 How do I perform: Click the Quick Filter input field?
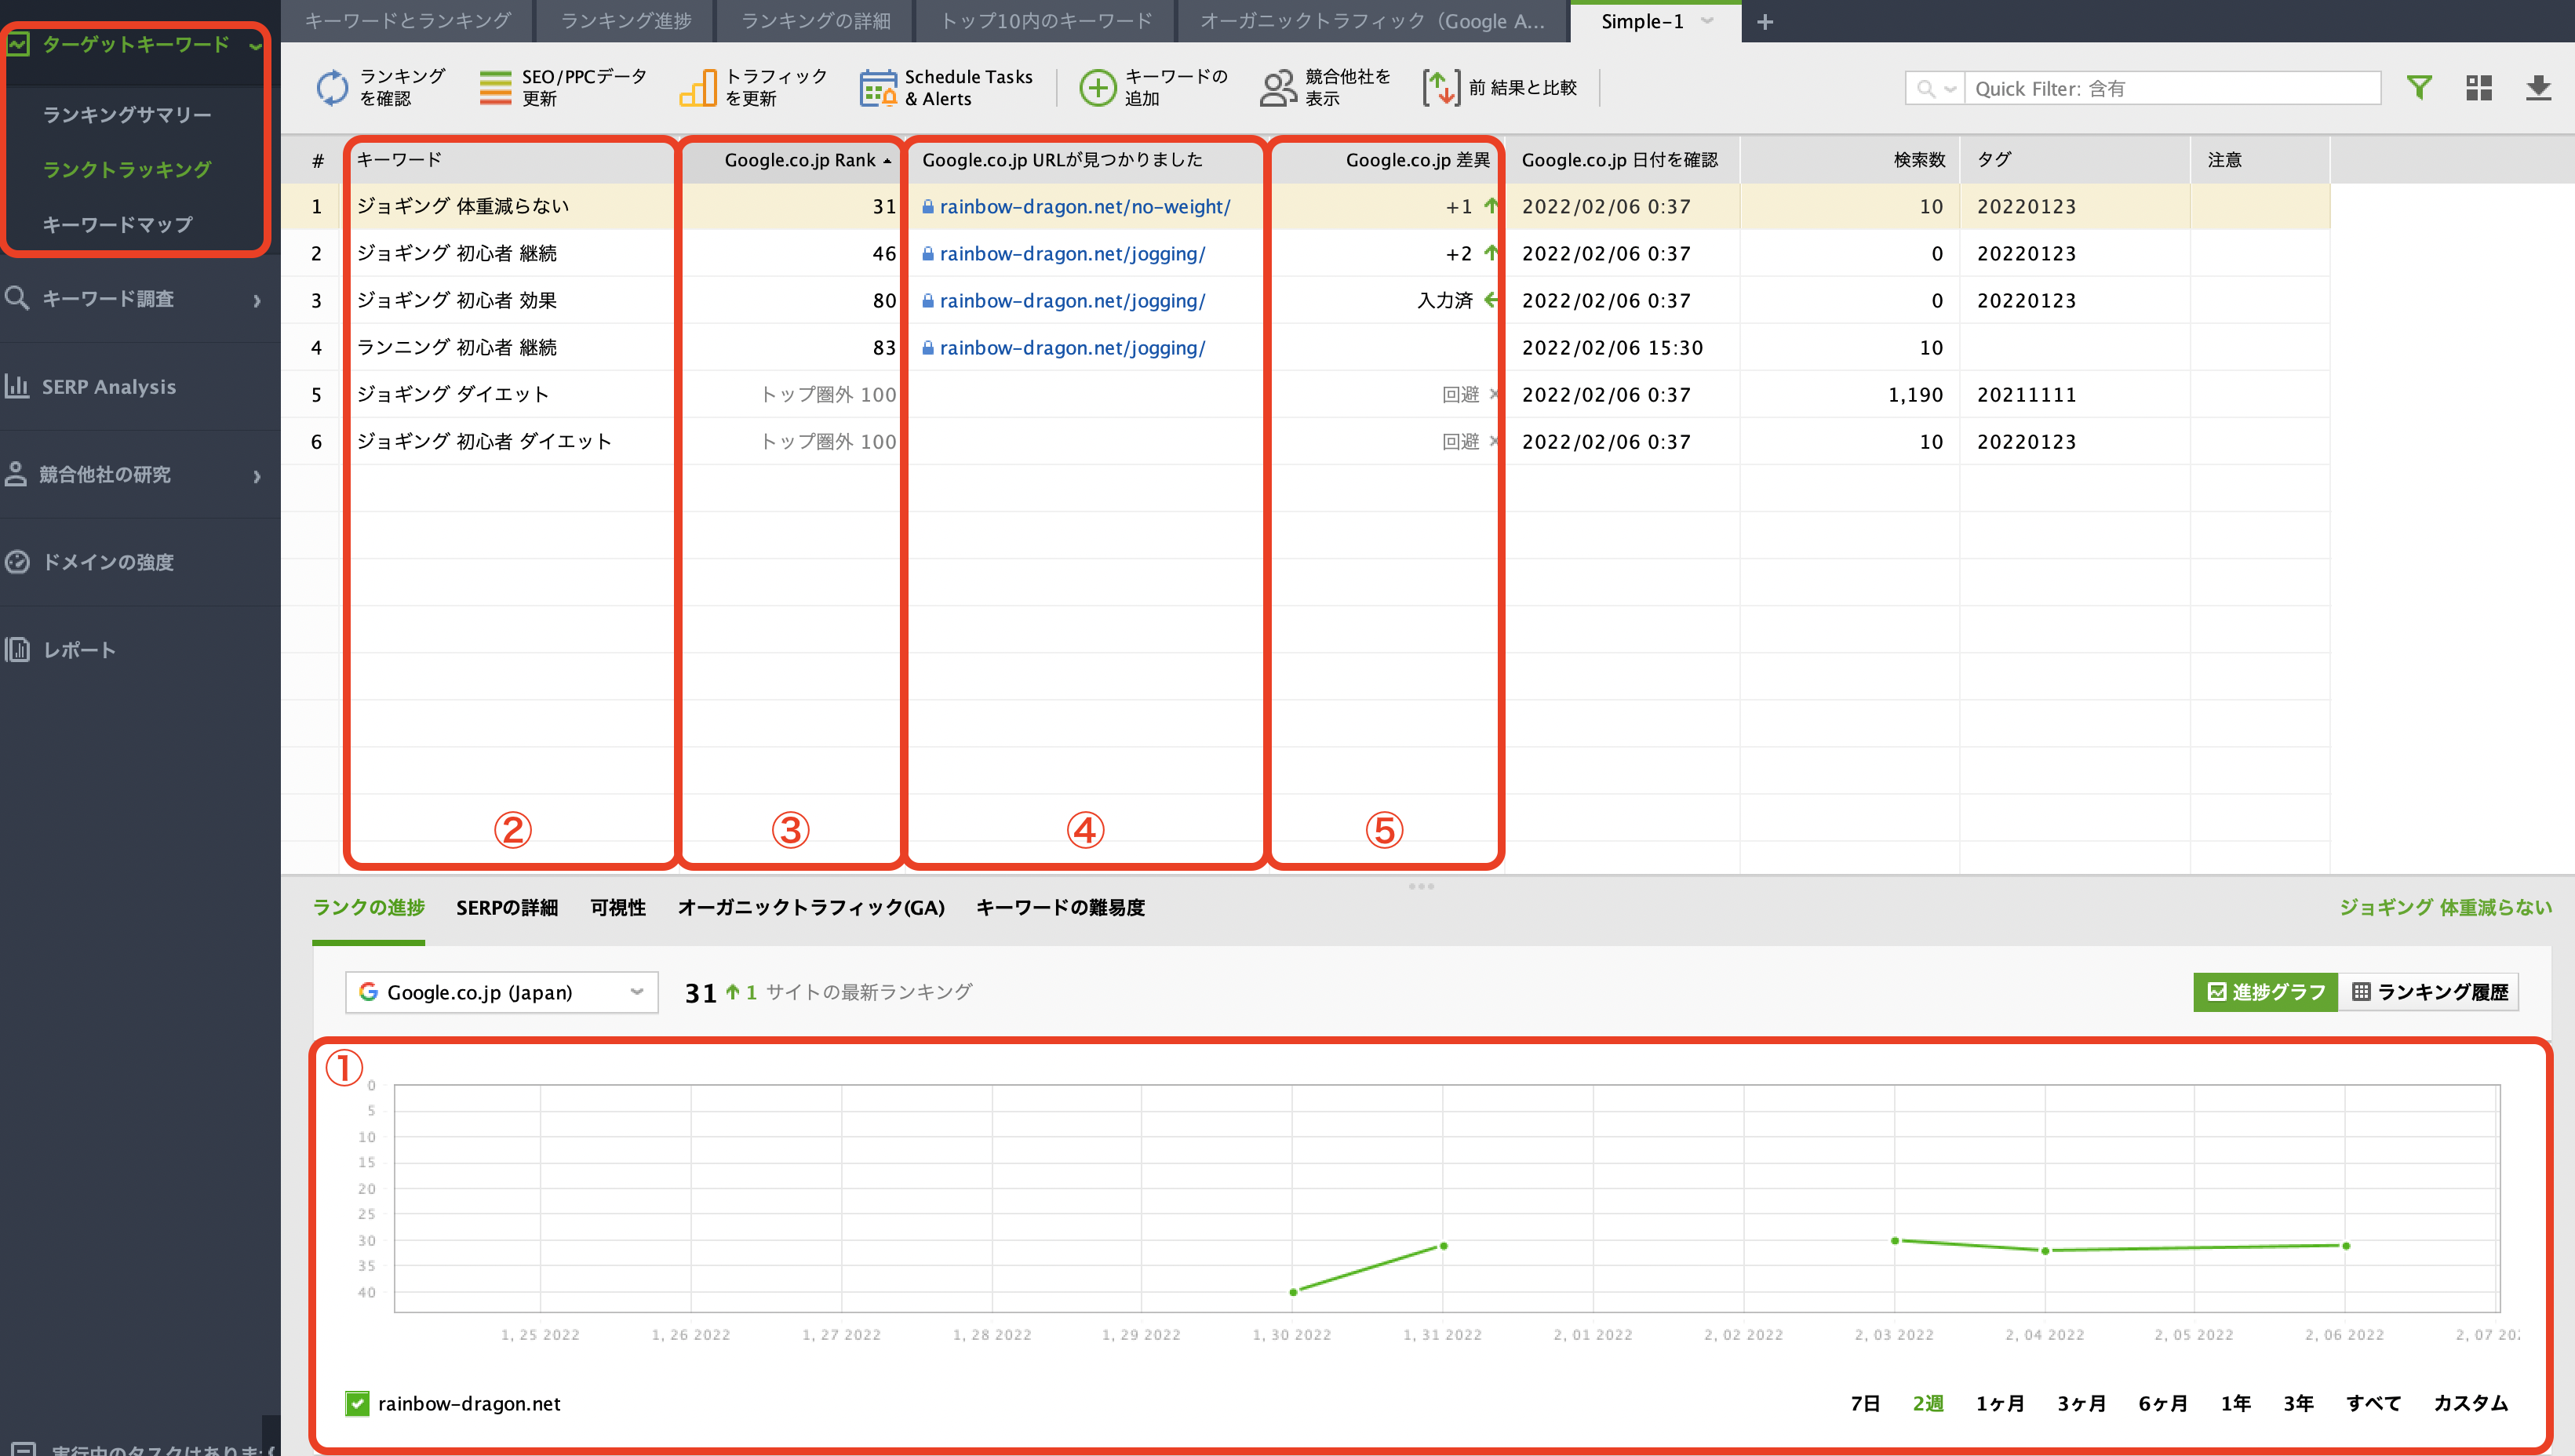2172,89
